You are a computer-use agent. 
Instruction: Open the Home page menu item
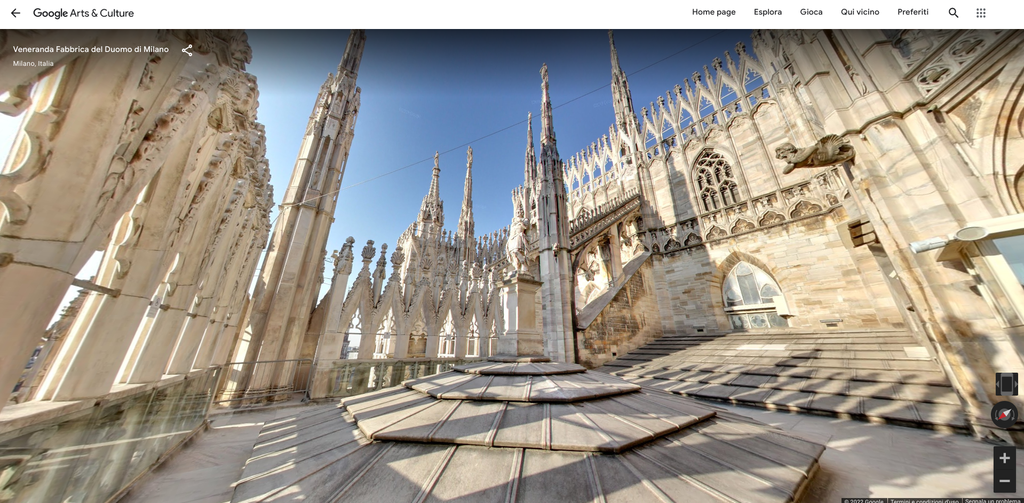(x=714, y=12)
